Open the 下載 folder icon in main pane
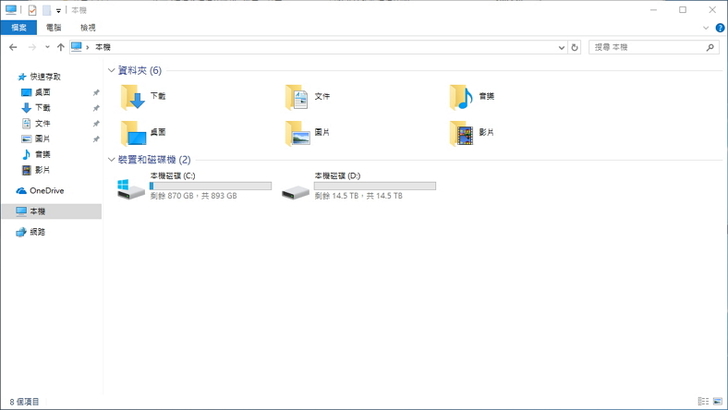This screenshot has width=728, height=410. [133, 97]
